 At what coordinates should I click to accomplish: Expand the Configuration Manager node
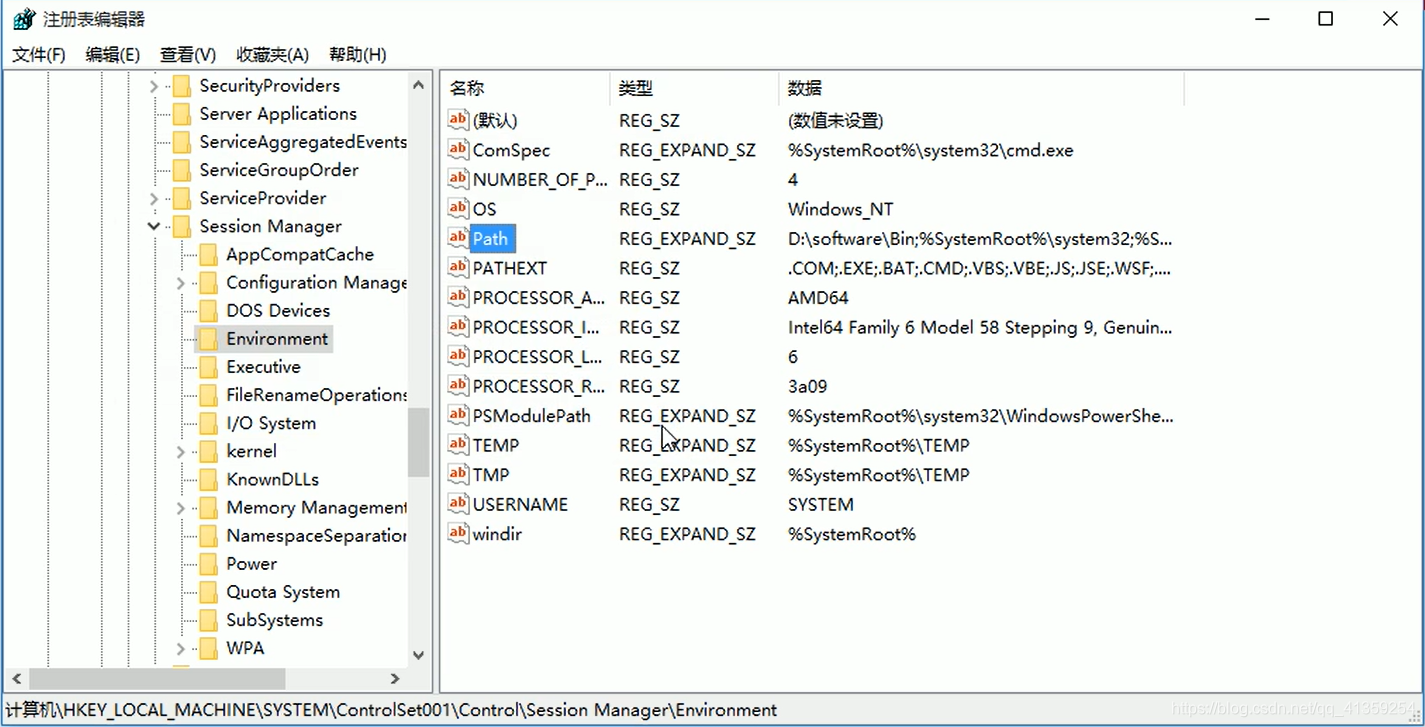[x=181, y=283]
